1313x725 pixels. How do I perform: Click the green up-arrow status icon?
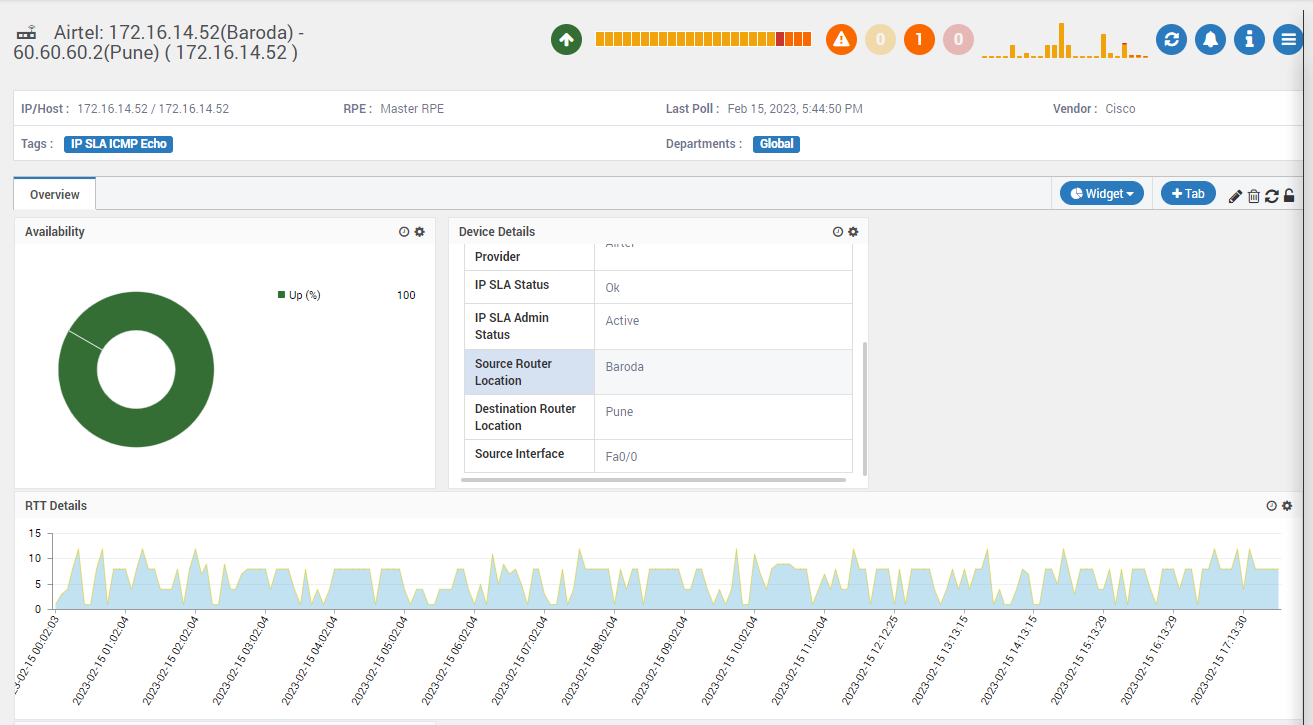pyautogui.click(x=567, y=40)
